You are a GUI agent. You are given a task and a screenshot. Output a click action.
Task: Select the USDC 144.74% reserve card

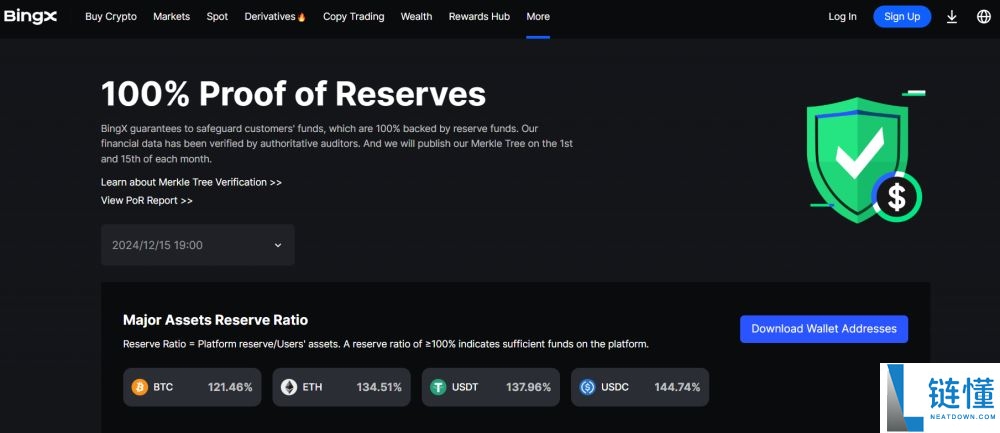640,387
